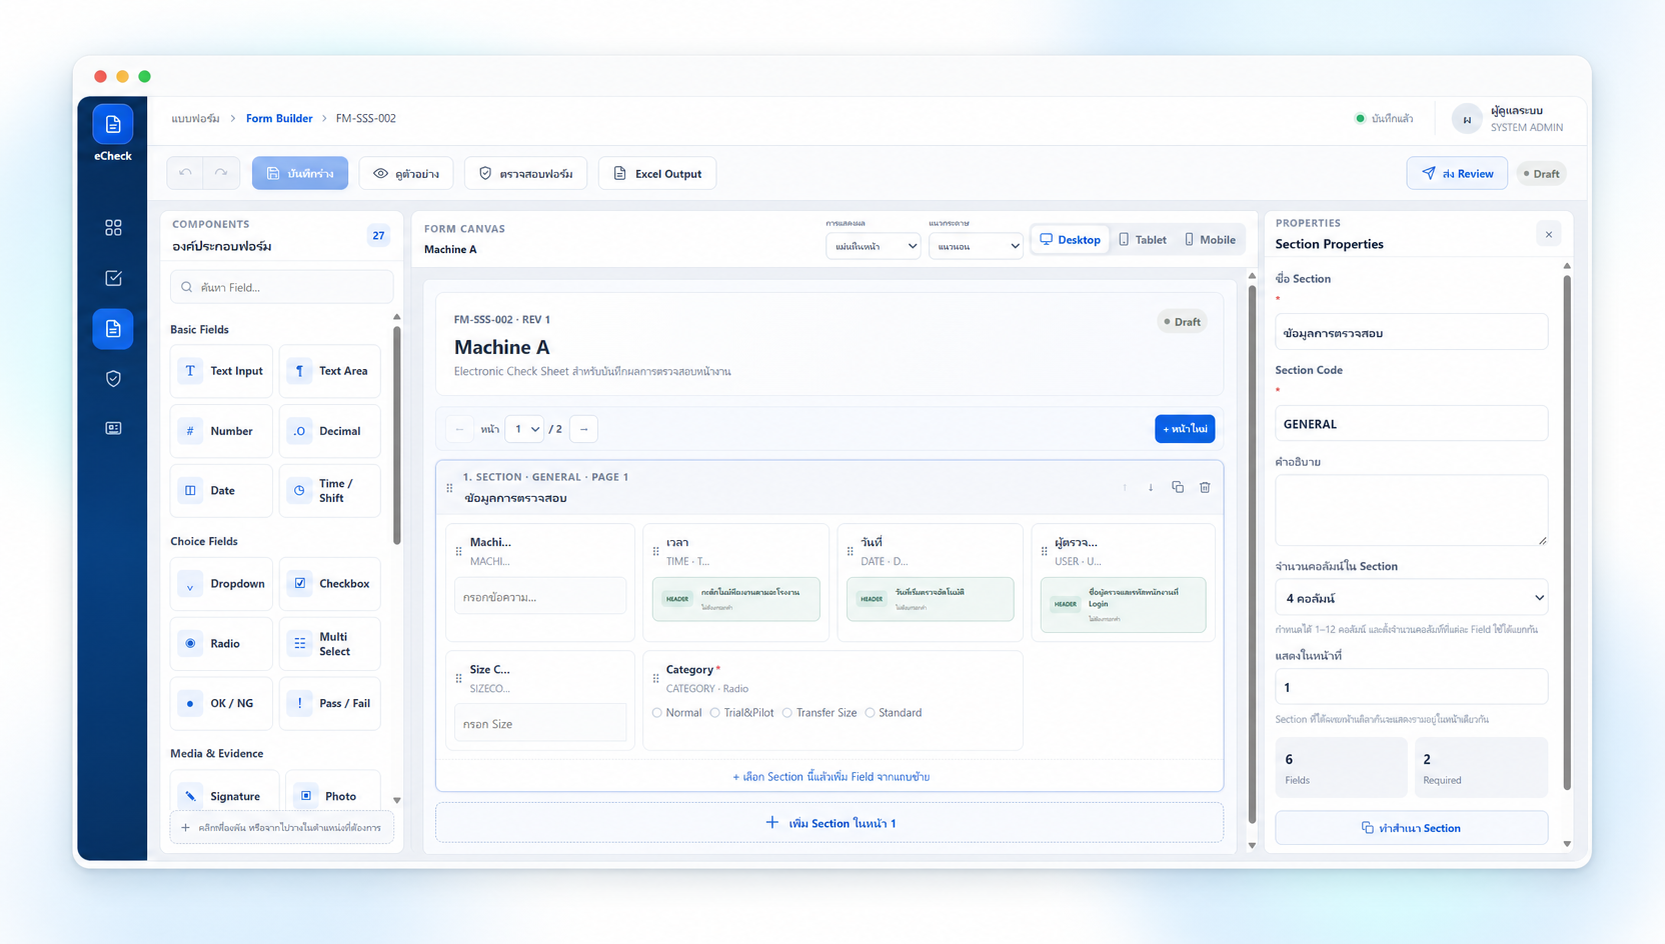Switch to Tablet view
1665x944 pixels.
[x=1142, y=240]
